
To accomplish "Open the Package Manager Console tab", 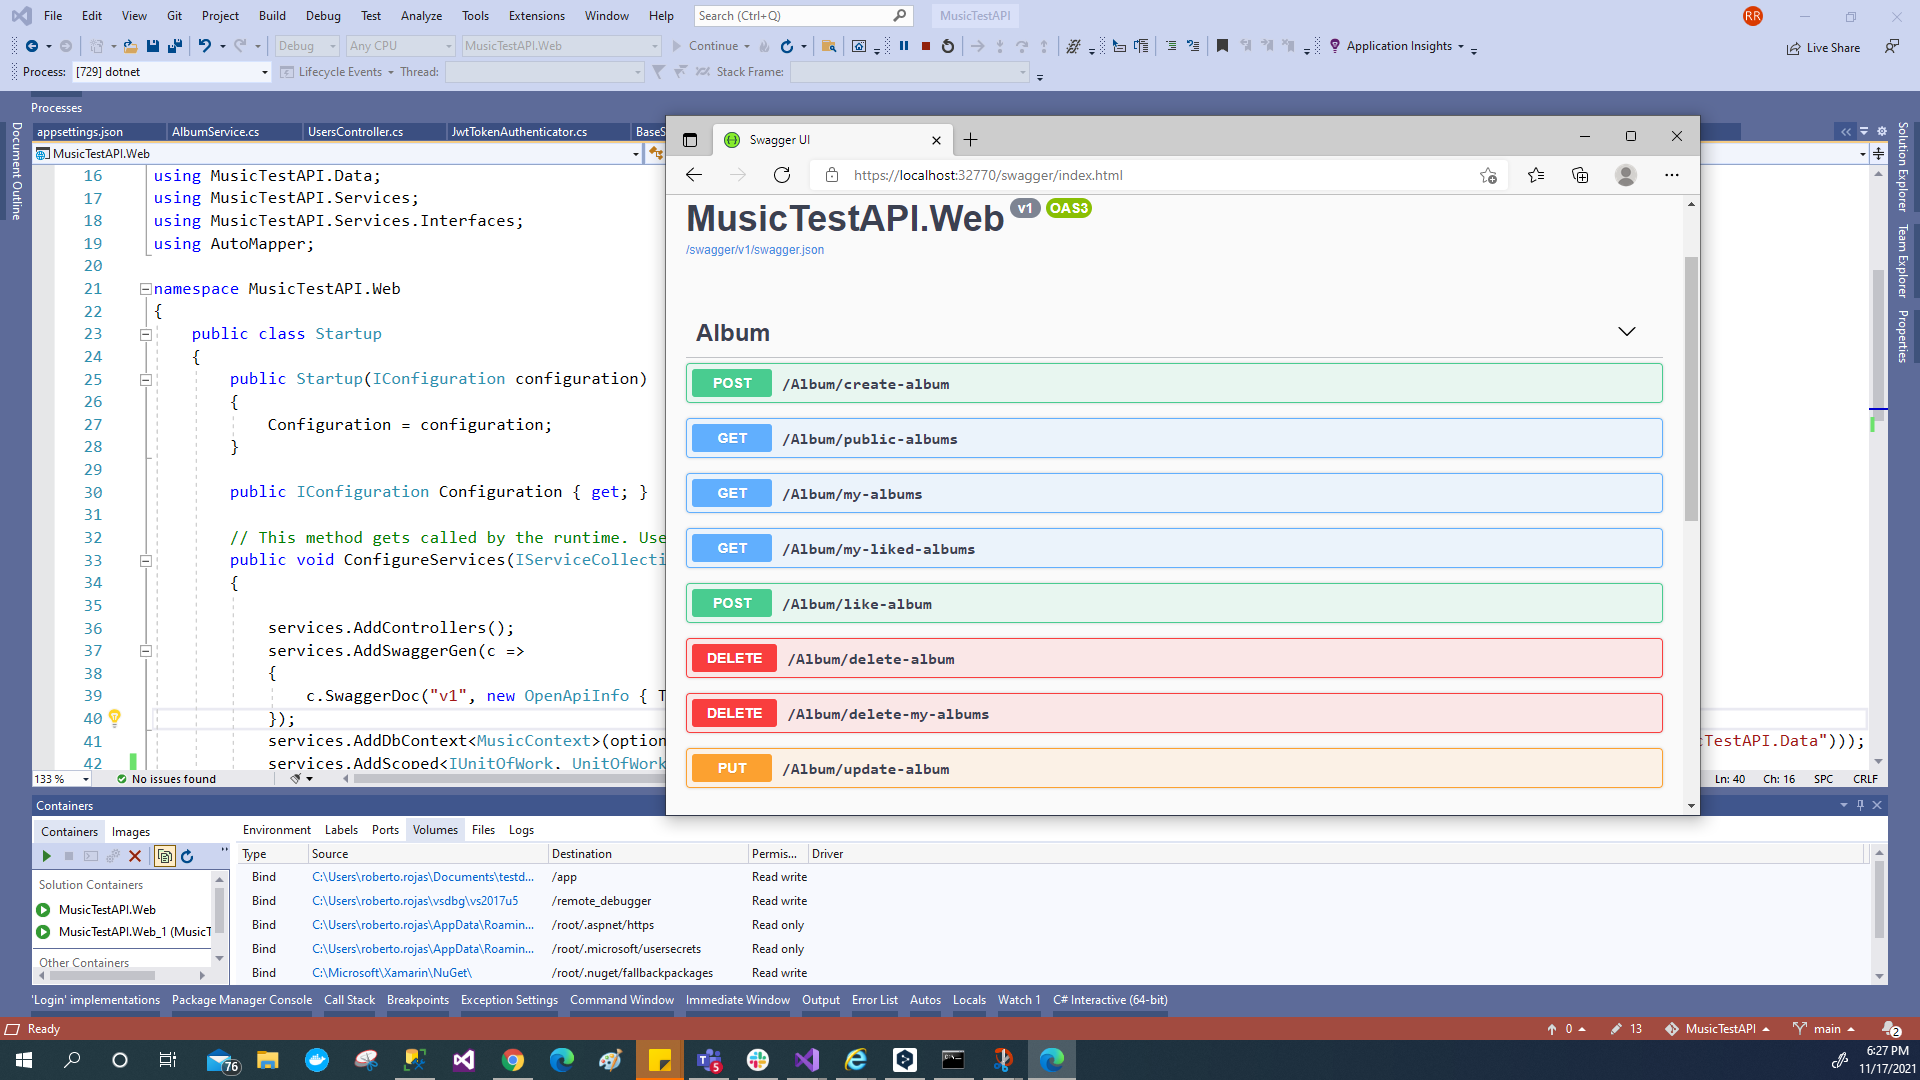I will (x=242, y=1000).
